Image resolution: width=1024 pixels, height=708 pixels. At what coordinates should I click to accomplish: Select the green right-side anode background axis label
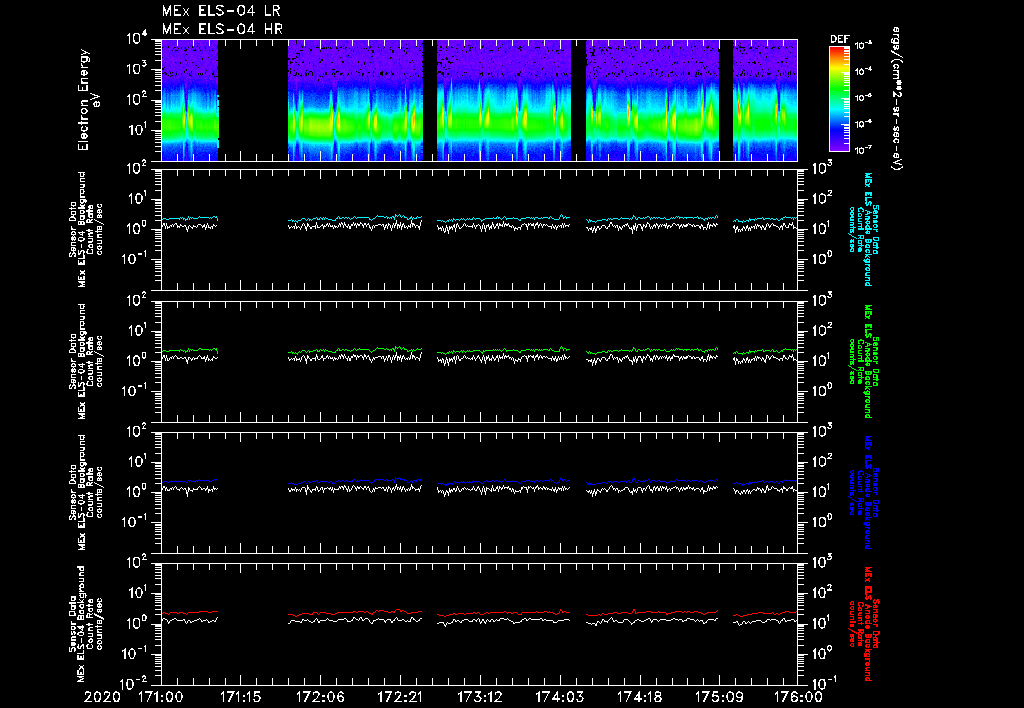[863, 361]
